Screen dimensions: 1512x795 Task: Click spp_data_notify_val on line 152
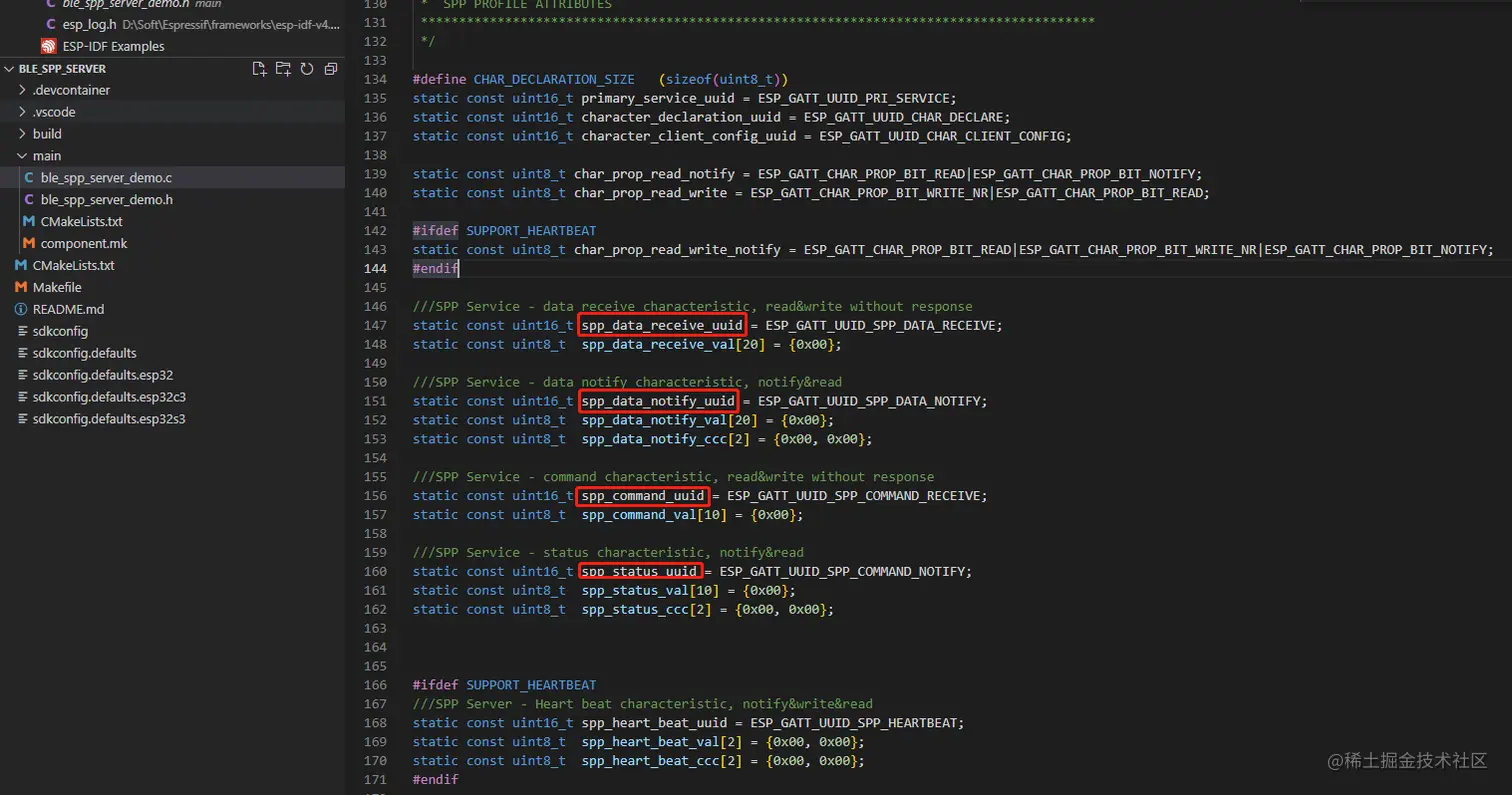pos(654,420)
